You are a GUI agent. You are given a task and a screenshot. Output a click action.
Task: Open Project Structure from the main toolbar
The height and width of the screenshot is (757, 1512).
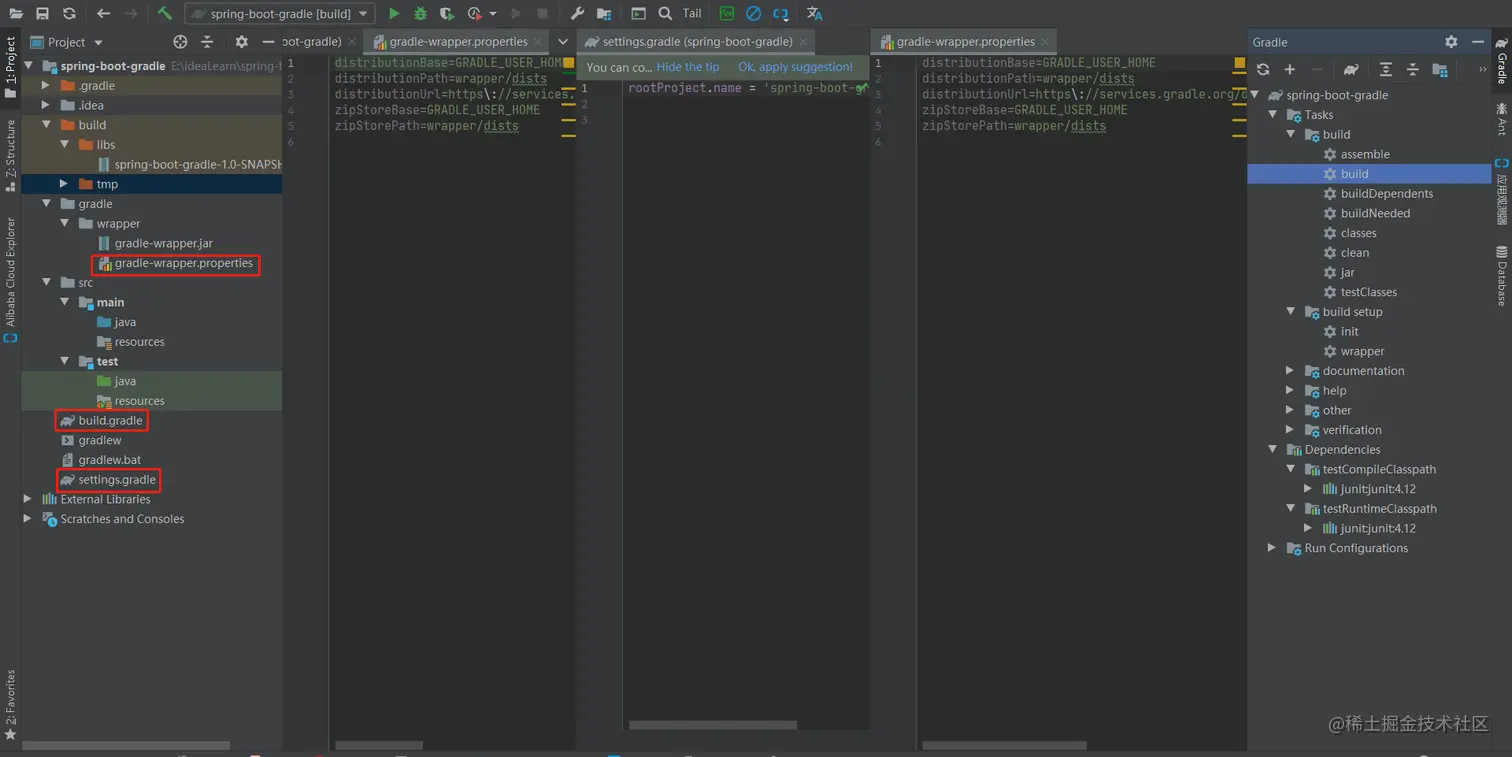[x=604, y=14]
